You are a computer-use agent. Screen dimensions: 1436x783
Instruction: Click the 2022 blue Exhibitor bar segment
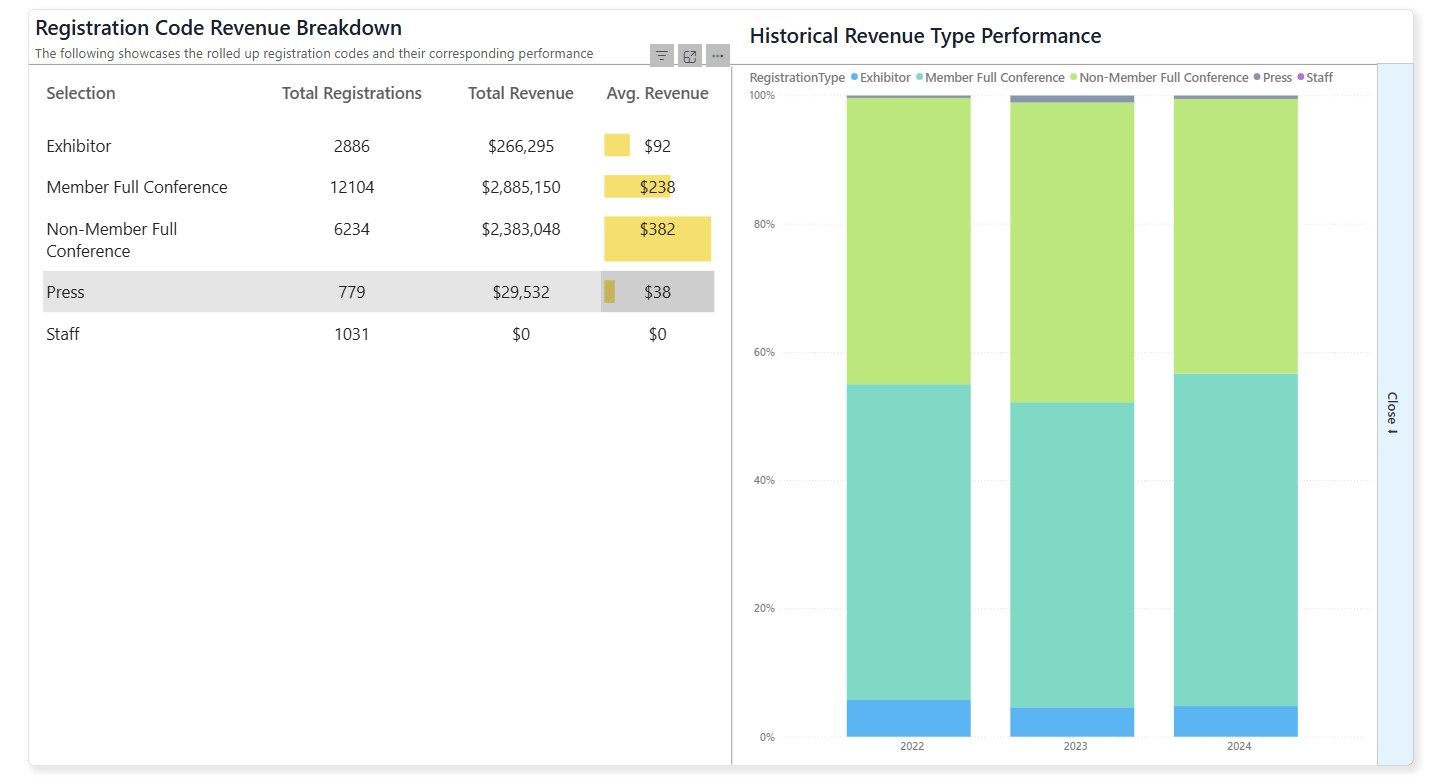(908, 718)
